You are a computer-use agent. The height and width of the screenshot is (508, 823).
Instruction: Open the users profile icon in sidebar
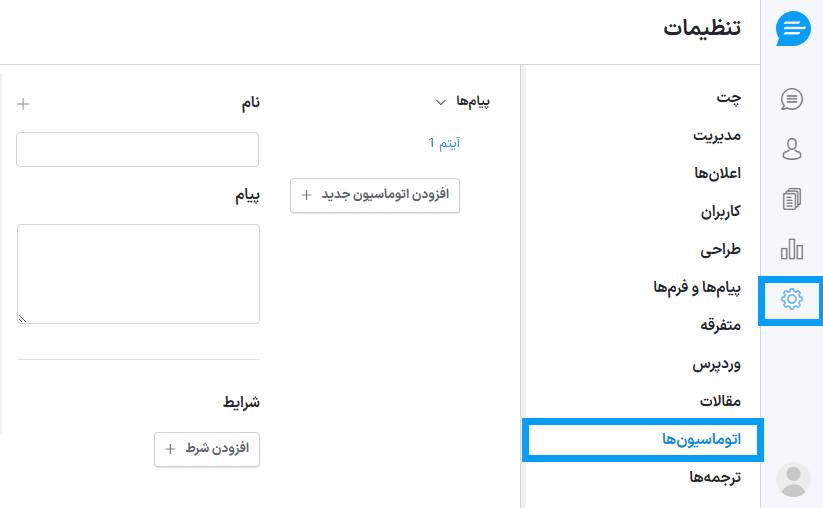[792, 149]
